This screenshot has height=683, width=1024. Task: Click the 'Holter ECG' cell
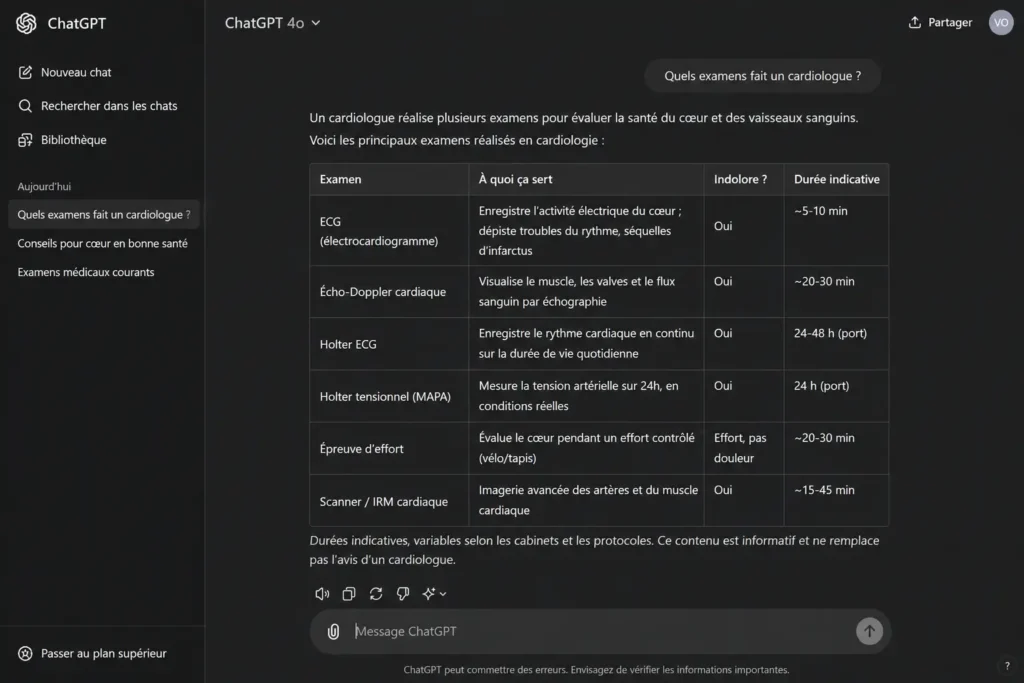pyautogui.click(x=389, y=343)
